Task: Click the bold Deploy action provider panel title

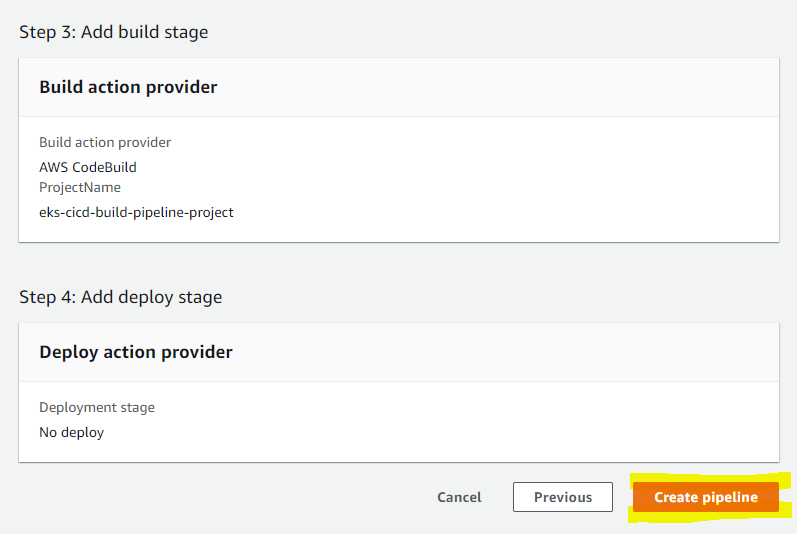Action: (x=136, y=352)
